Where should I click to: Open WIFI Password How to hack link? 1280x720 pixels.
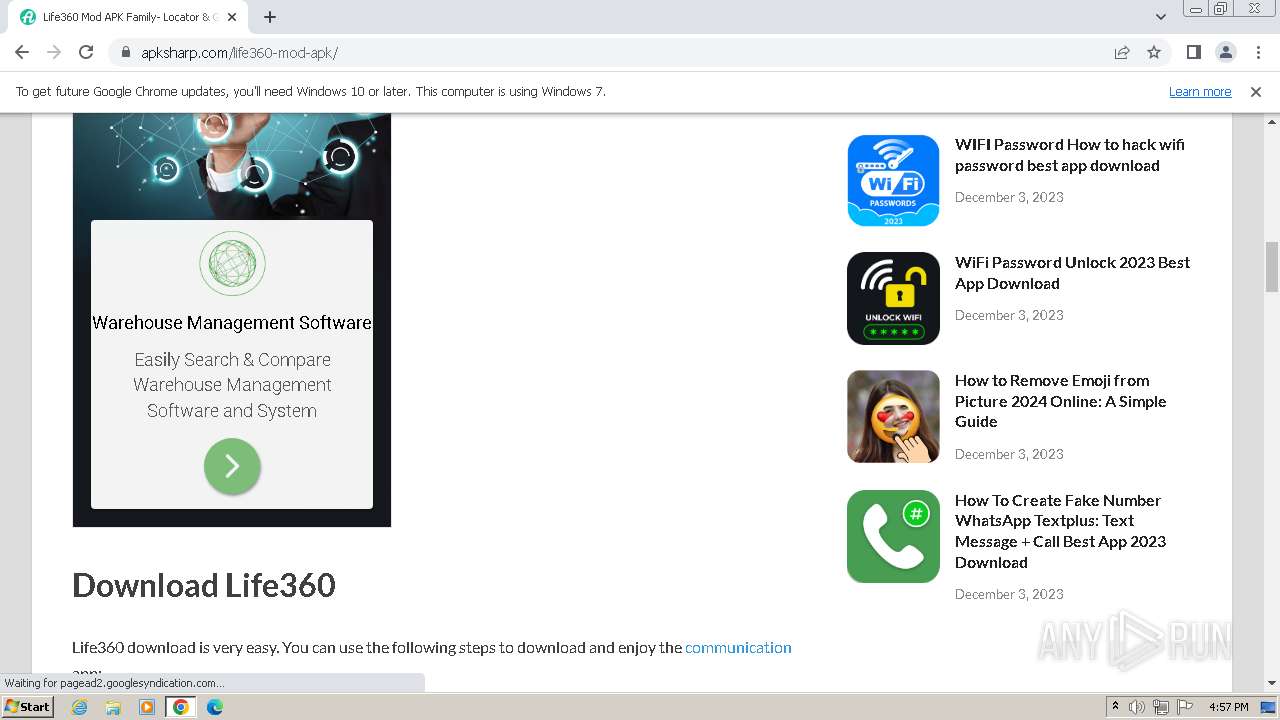1069,155
